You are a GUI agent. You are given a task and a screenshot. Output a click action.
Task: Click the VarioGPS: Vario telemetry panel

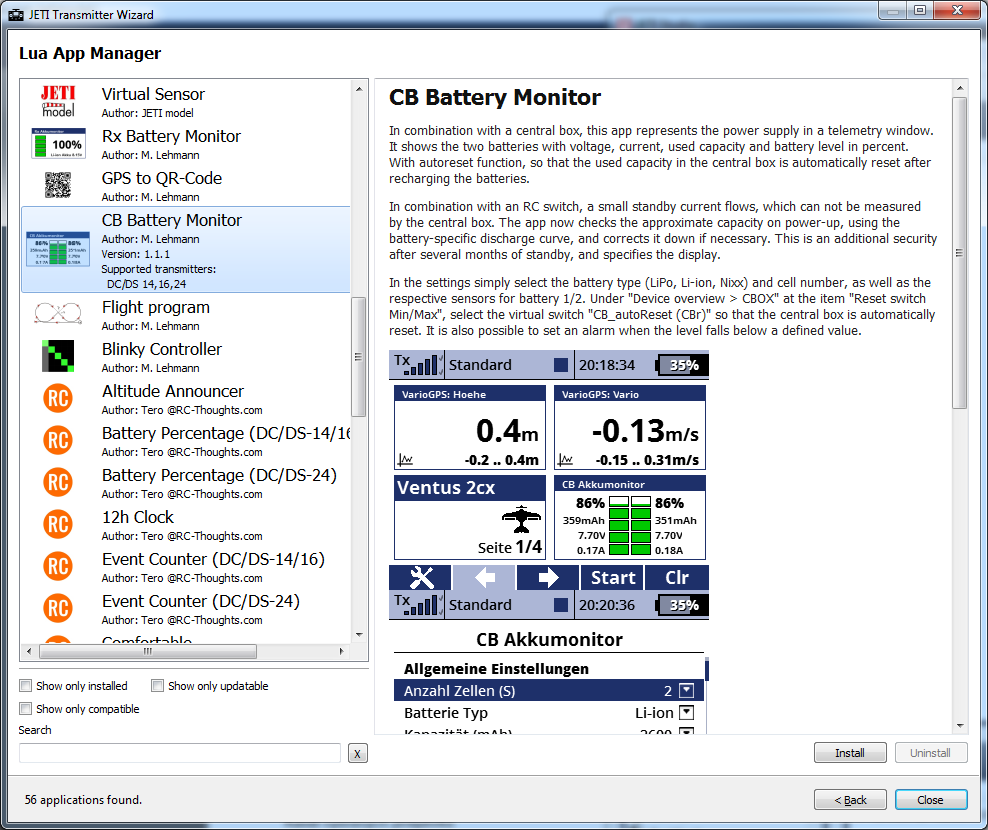click(629, 427)
